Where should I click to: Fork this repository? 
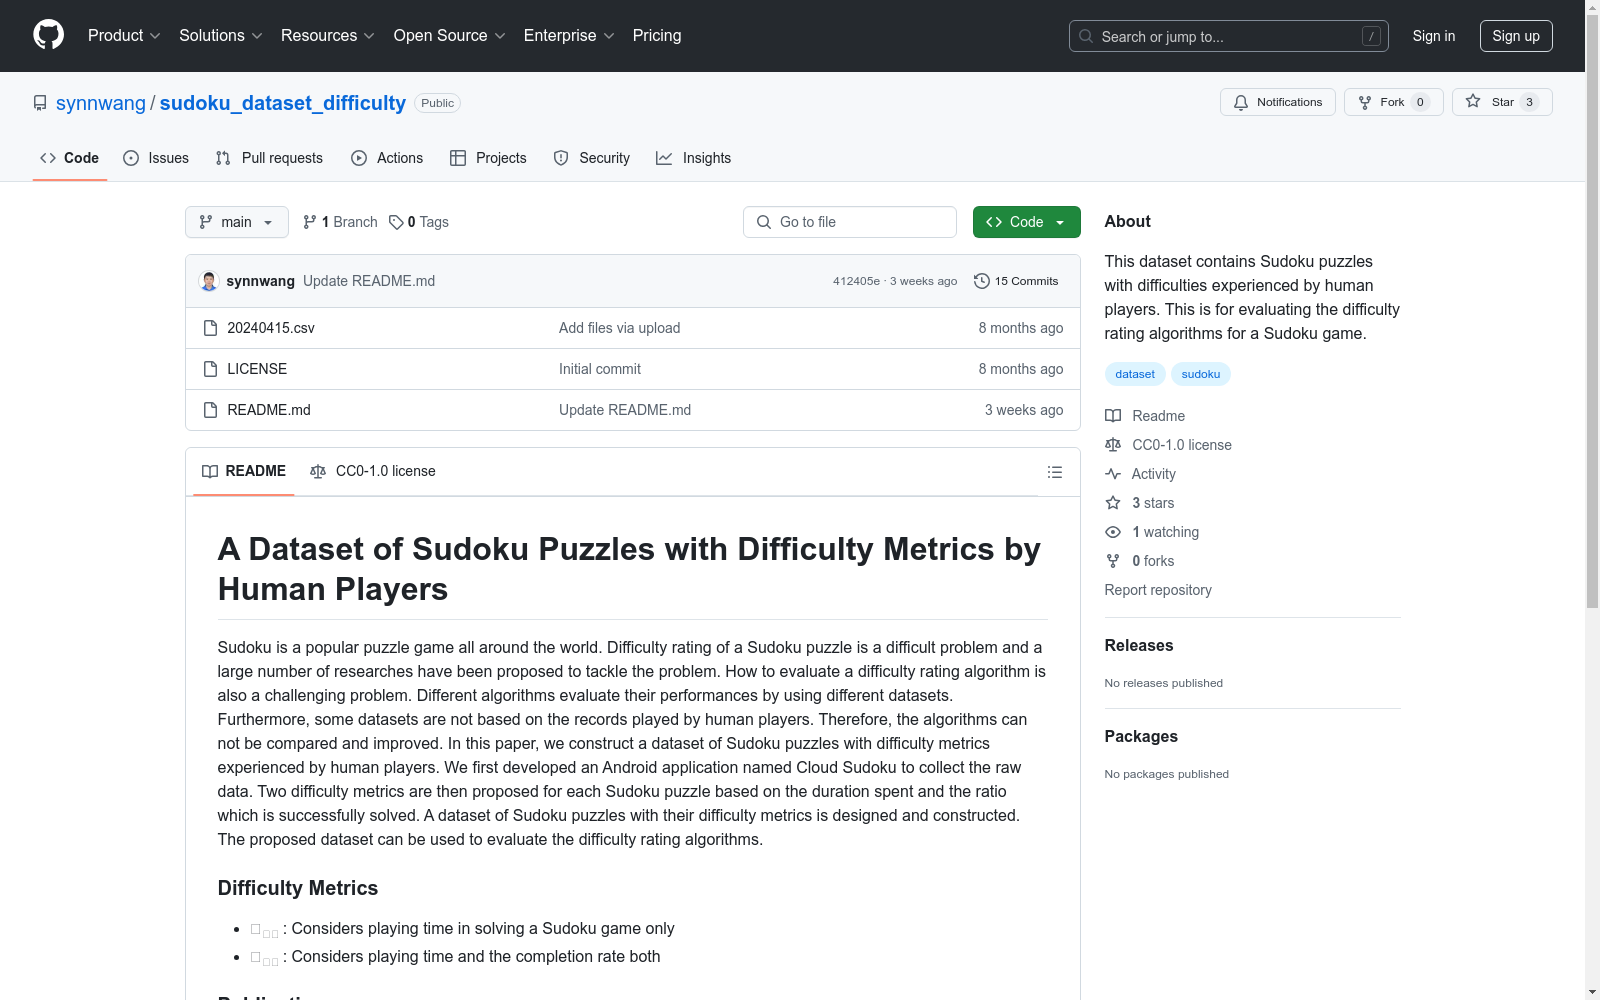point(1393,102)
